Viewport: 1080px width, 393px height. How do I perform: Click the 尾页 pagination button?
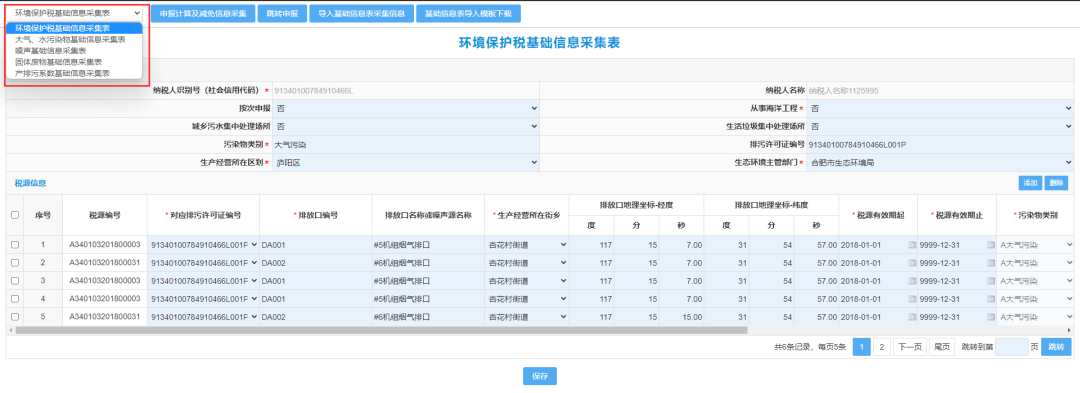click(942, 347)
